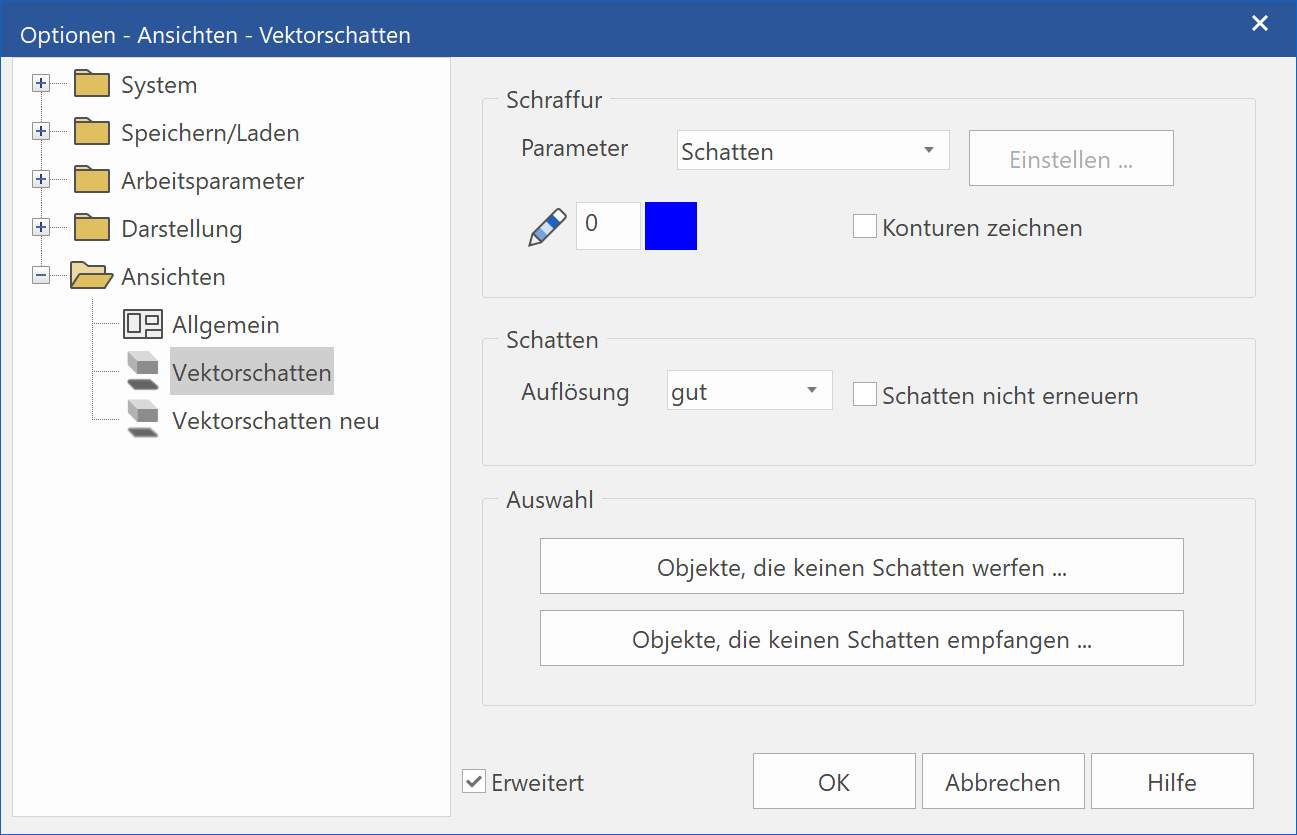Click Objekte, die keinen Schatten werfen
Viewport: 1297px width, 835px height.
862,566
